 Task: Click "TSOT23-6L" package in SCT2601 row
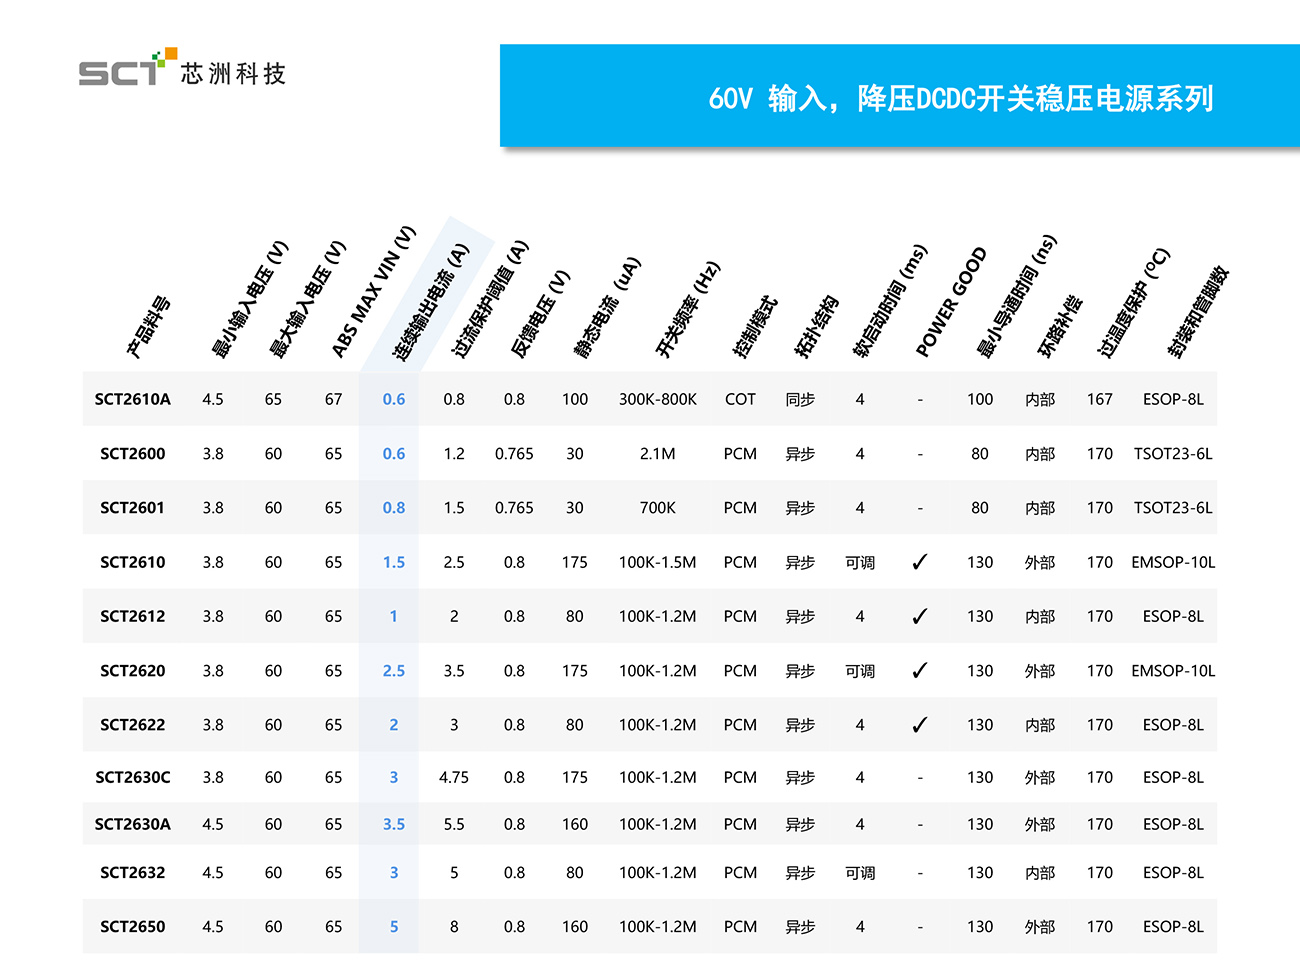(x=1173, y=507)
